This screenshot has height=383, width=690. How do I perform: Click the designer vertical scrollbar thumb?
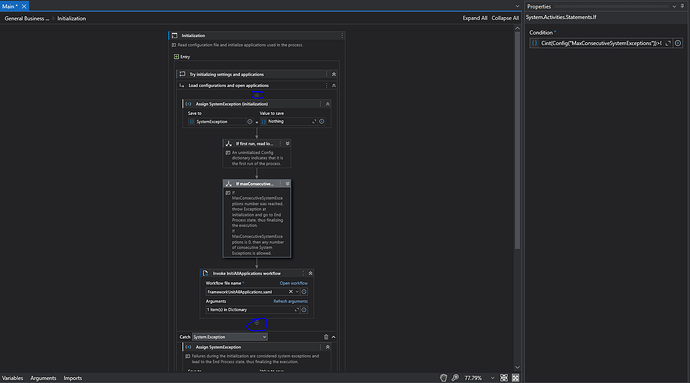[x=518, y=140]
